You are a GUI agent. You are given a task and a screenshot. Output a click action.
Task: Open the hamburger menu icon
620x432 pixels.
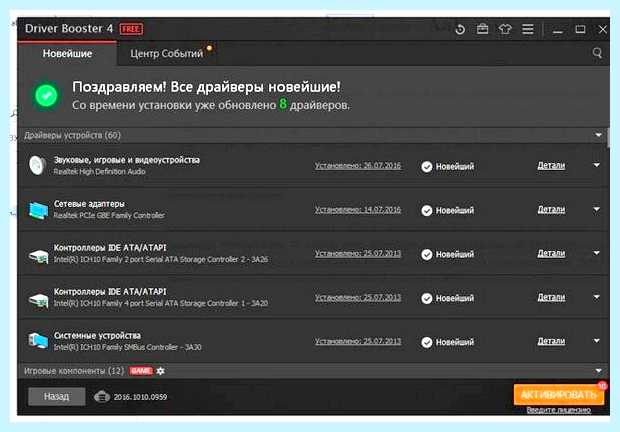click(x=528, y=29)
